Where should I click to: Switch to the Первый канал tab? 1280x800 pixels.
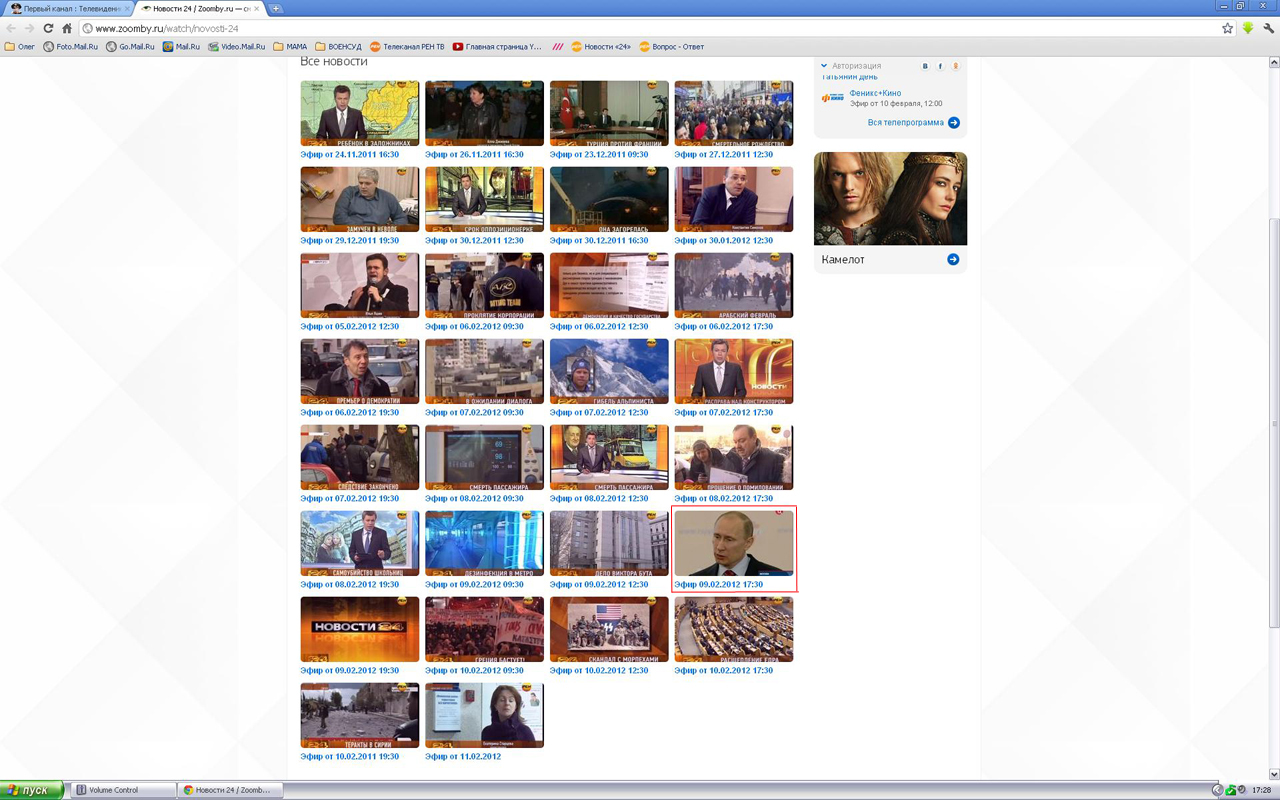(68, 8)
